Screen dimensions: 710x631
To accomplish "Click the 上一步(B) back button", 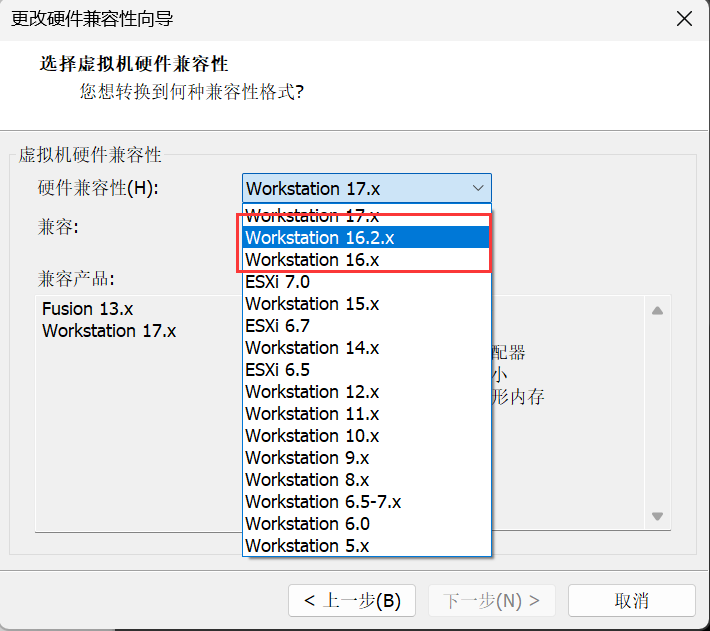I will (352, 601).
